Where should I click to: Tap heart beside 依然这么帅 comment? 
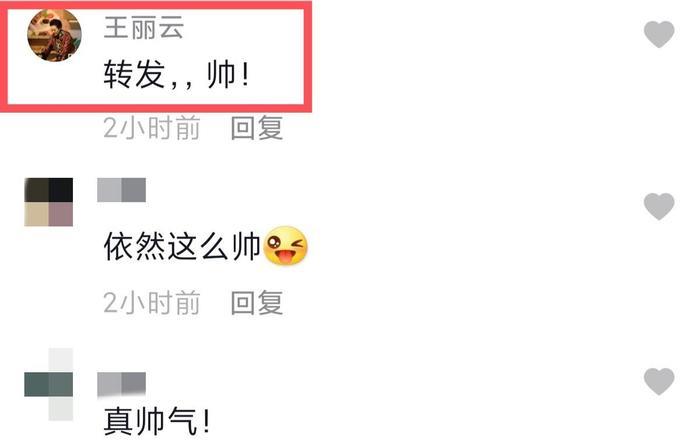pos(659,207)
